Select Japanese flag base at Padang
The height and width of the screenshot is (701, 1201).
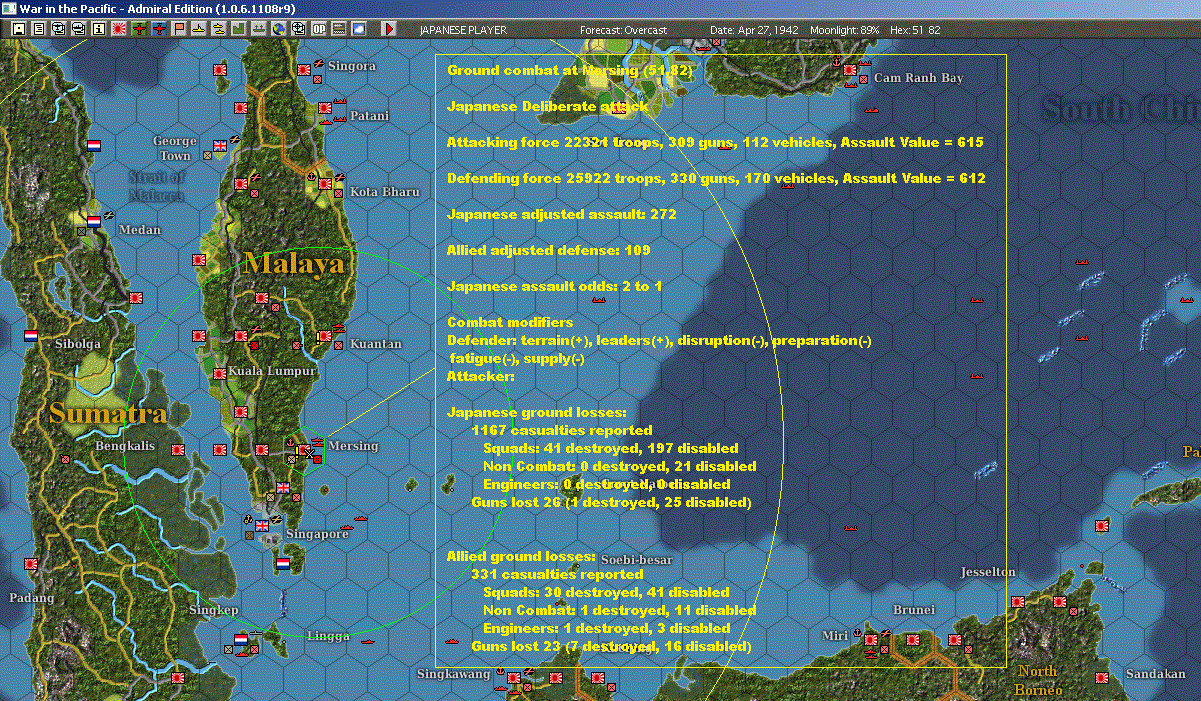point(30,565)
